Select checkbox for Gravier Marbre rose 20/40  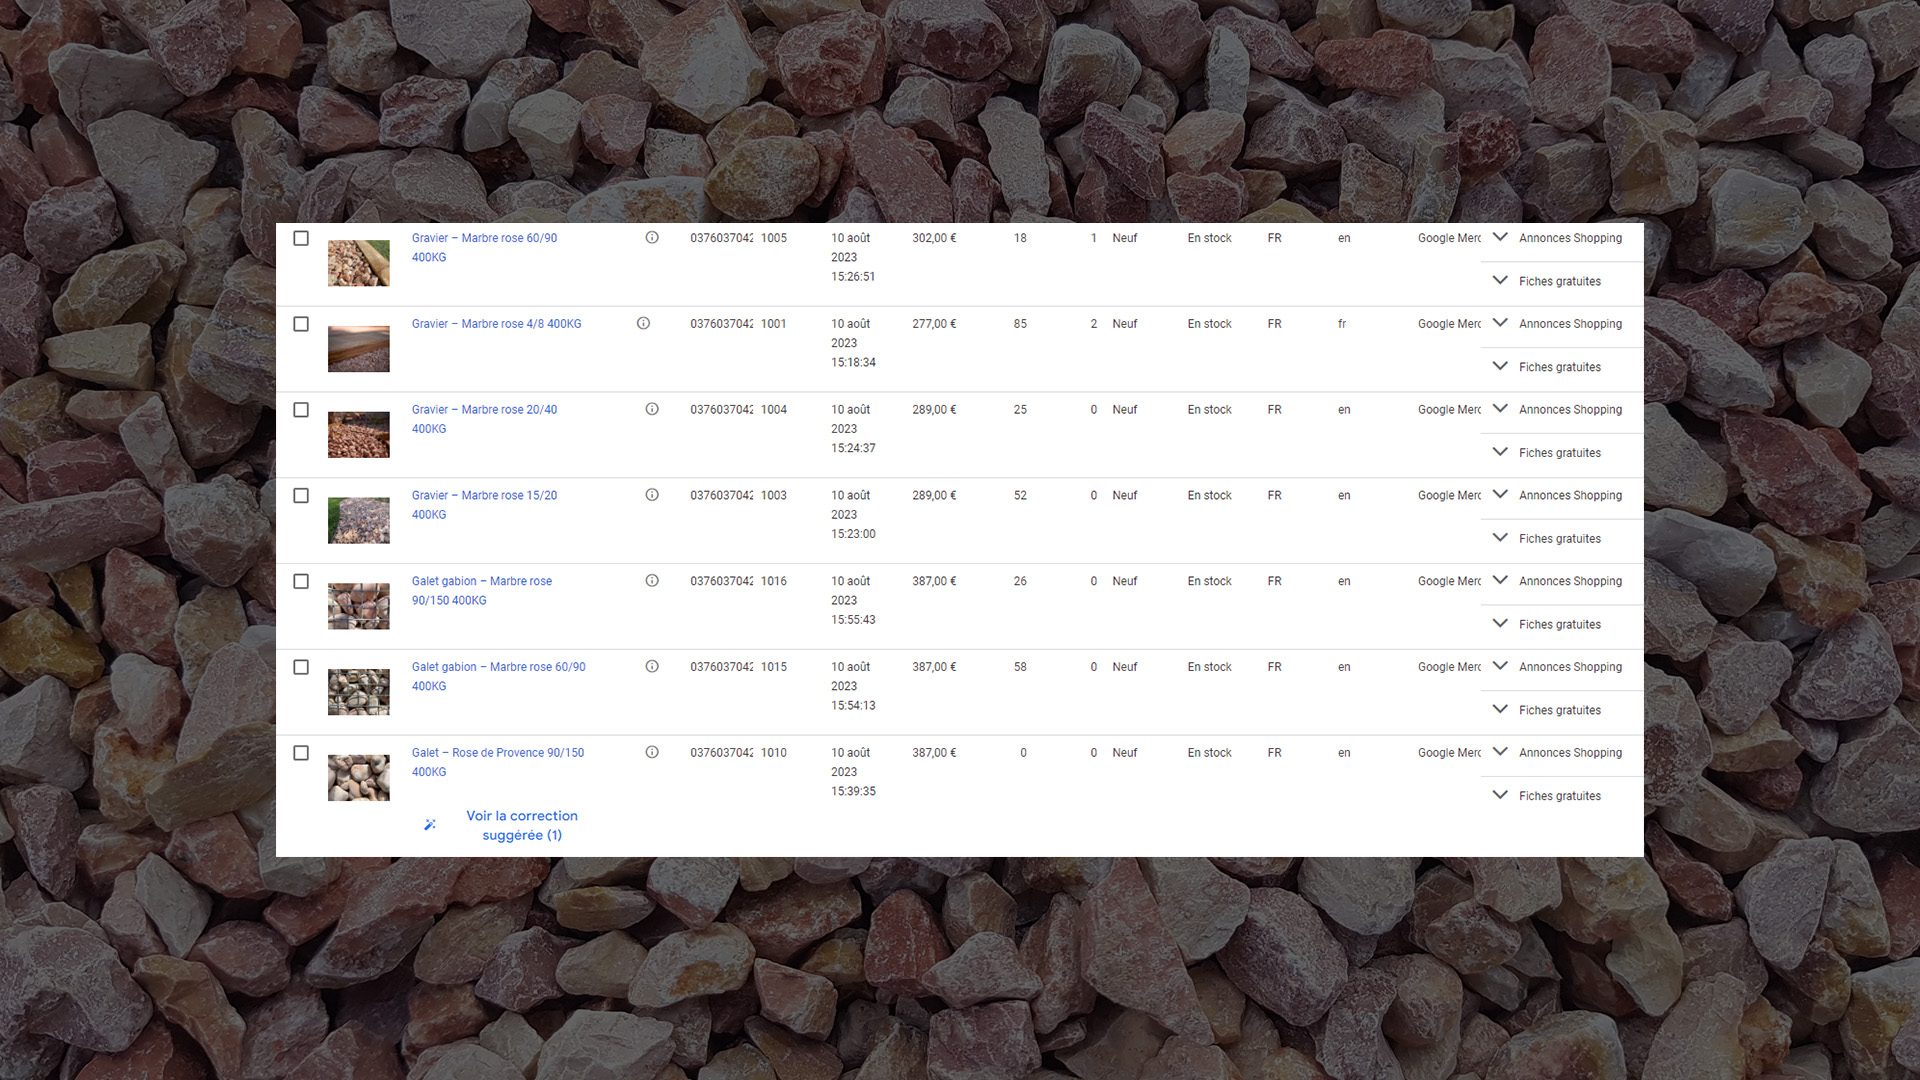pyautogui.click(x=301, y=410)
